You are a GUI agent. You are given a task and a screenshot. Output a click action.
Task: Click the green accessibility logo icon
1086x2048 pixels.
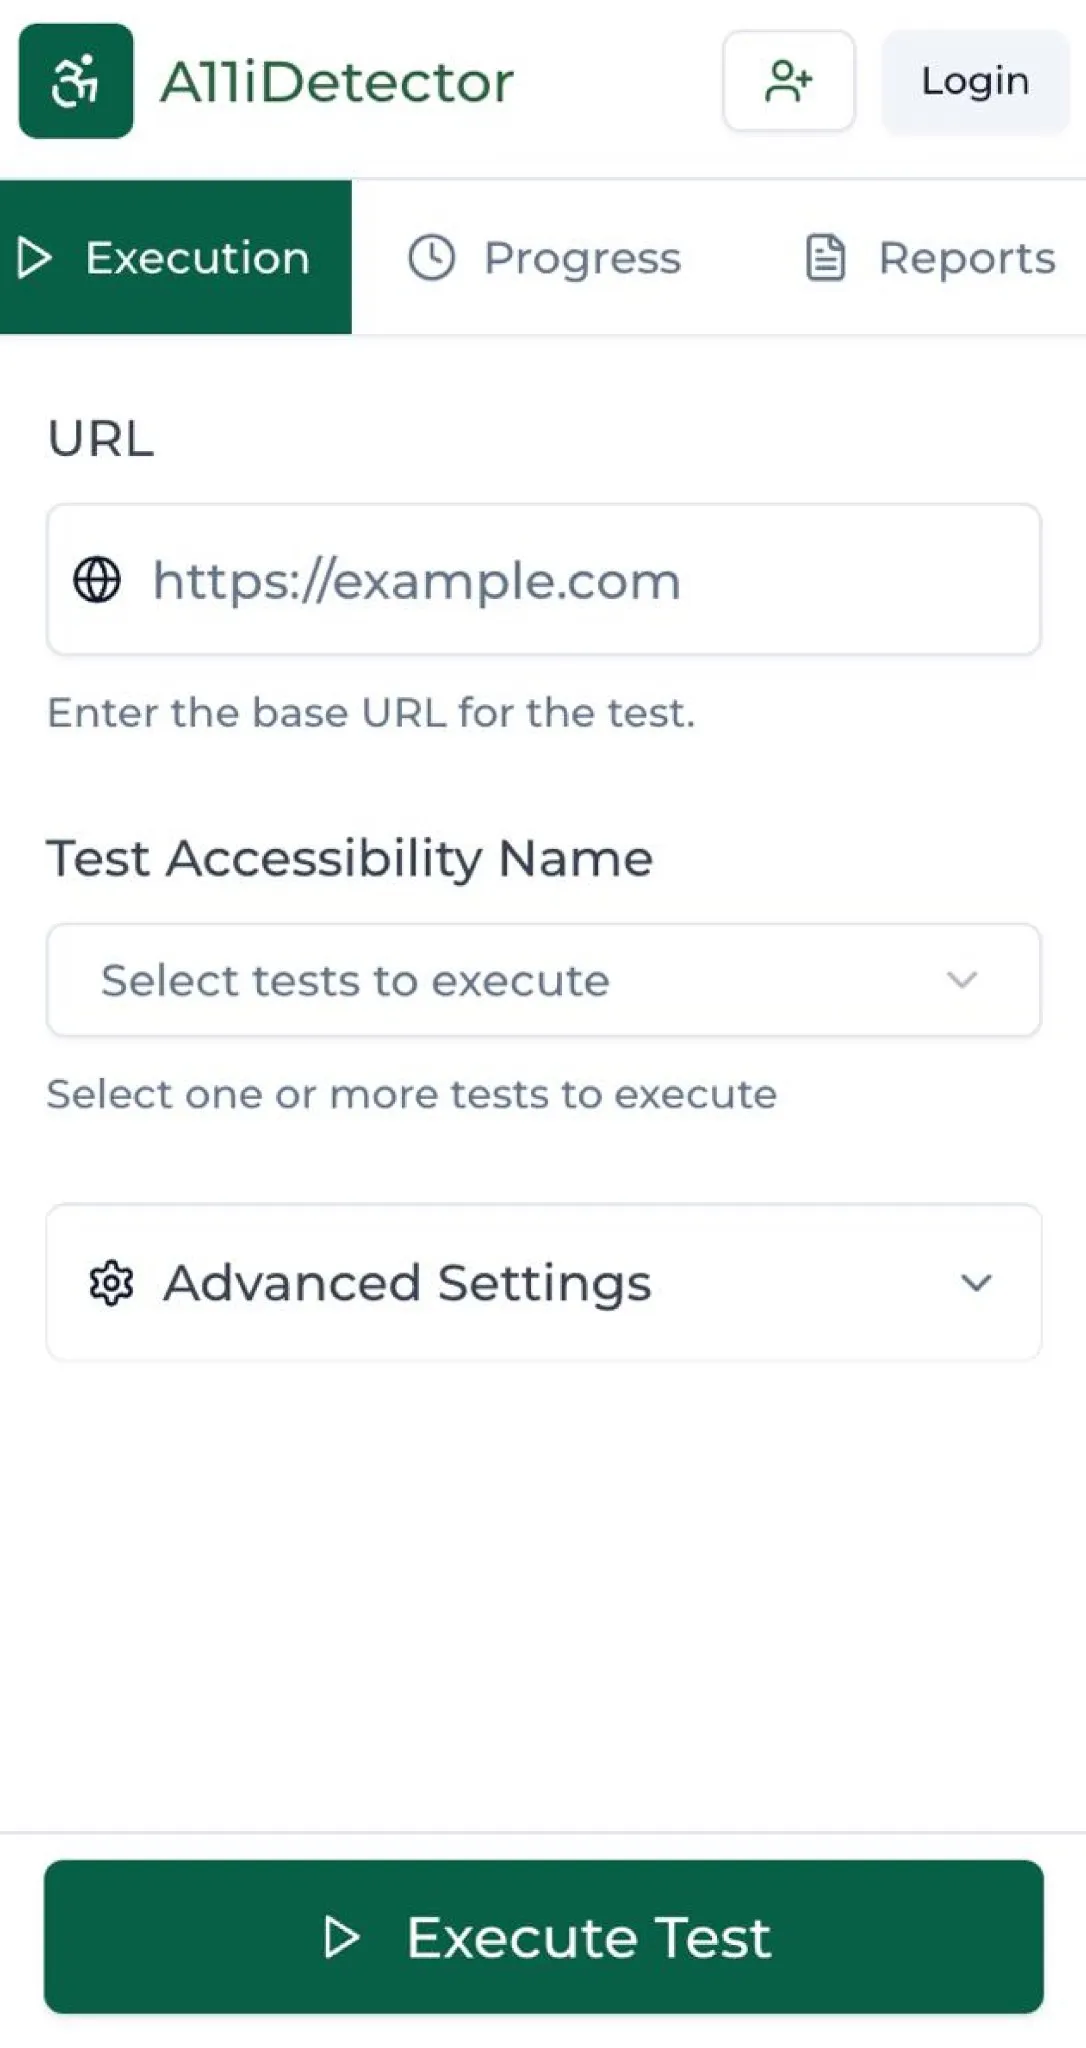pyautogui.click(x=76, y=81)
